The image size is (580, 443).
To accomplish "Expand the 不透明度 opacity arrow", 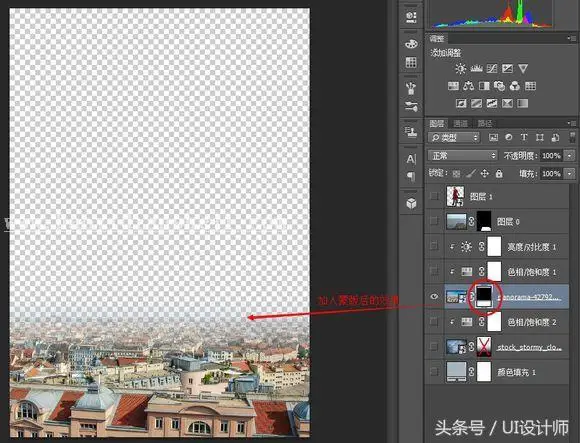I will pyautogui.click(x=570, y=156).
